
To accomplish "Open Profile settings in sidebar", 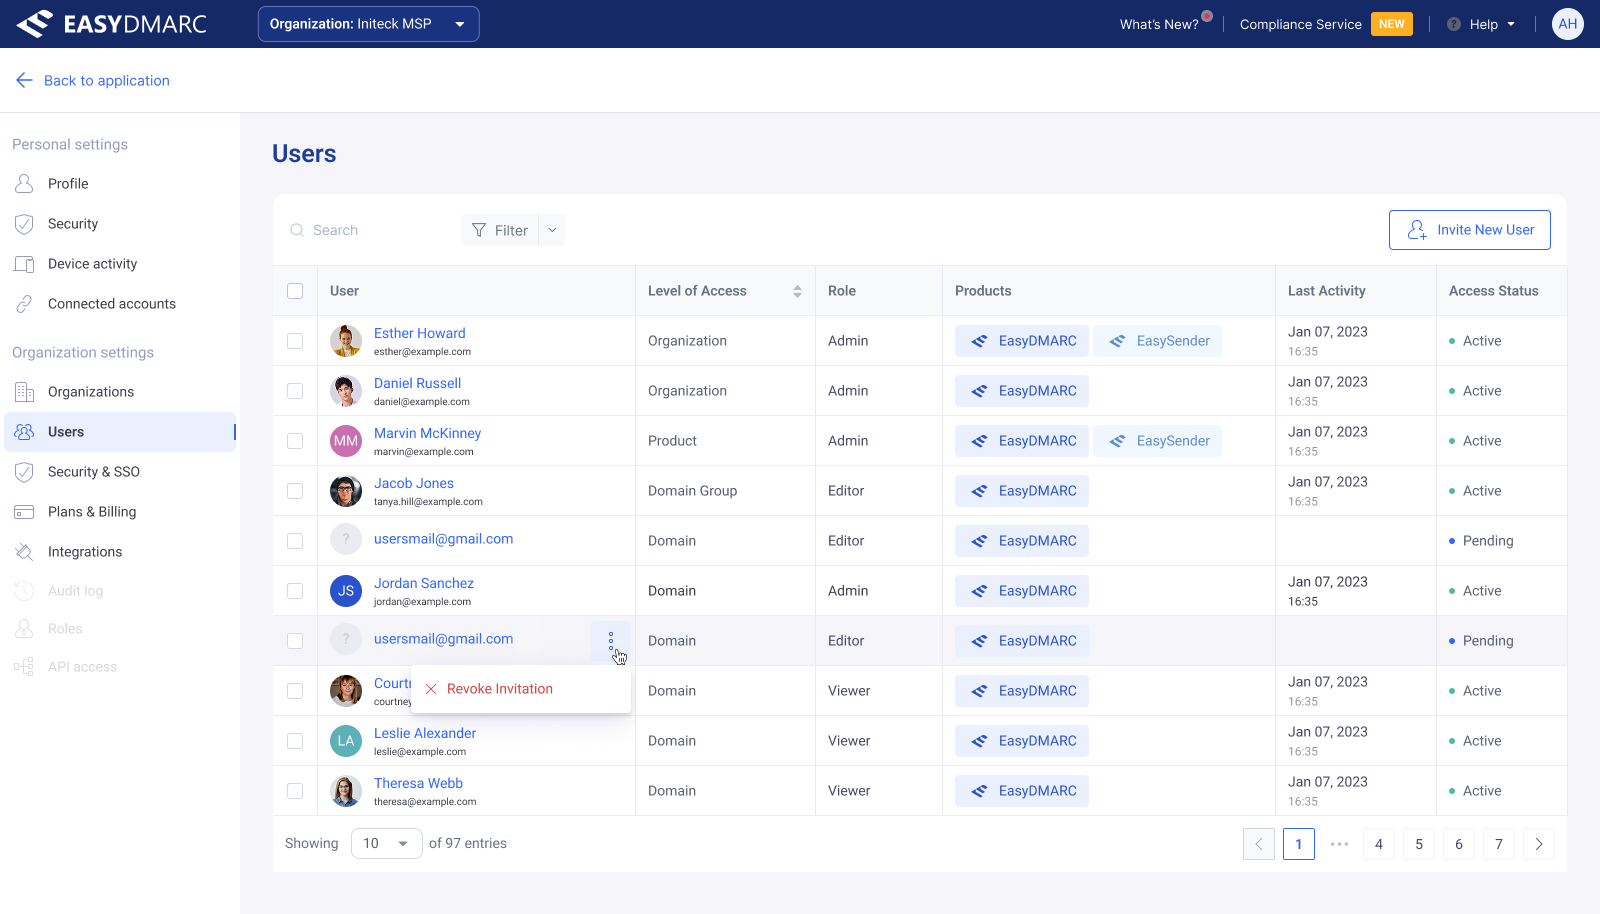I will [x=120, y=184].
